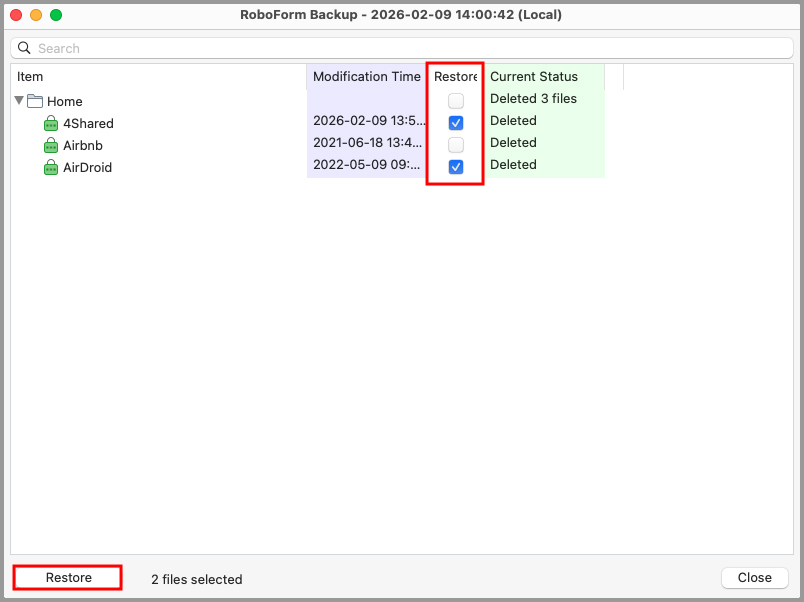Viewport: 804px width, 602px height.
Task: Click the green lock icon beside 4Shared
Action: click(x=51, y=124)
